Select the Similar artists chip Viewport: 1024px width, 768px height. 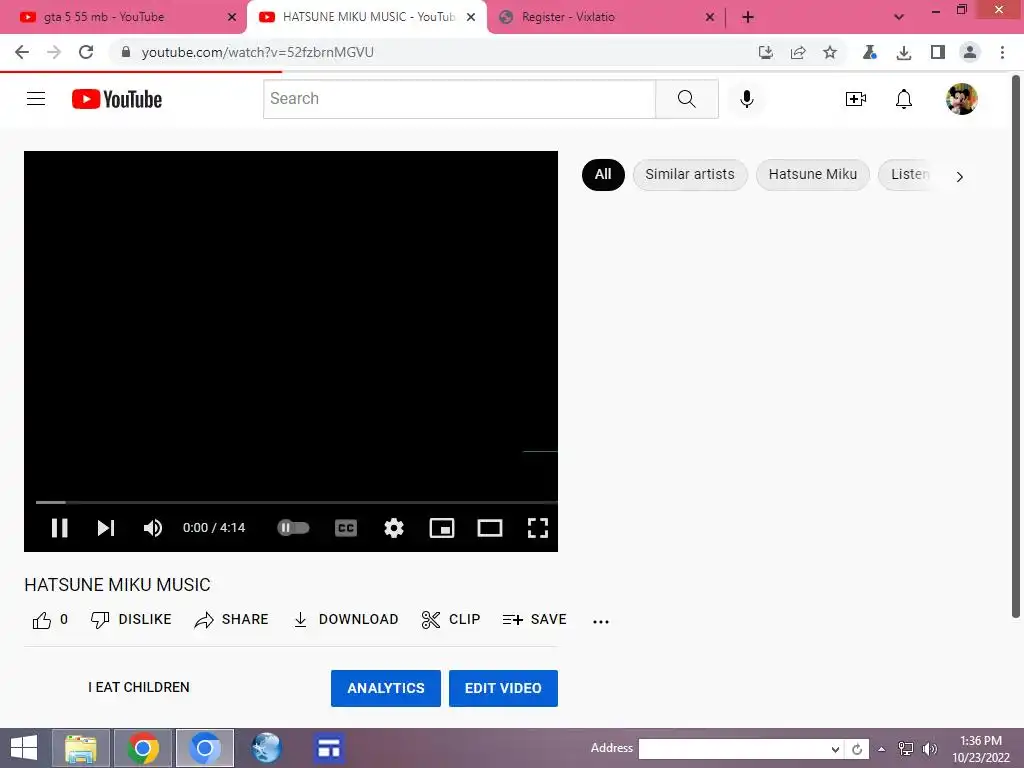(x=690, y=174)
